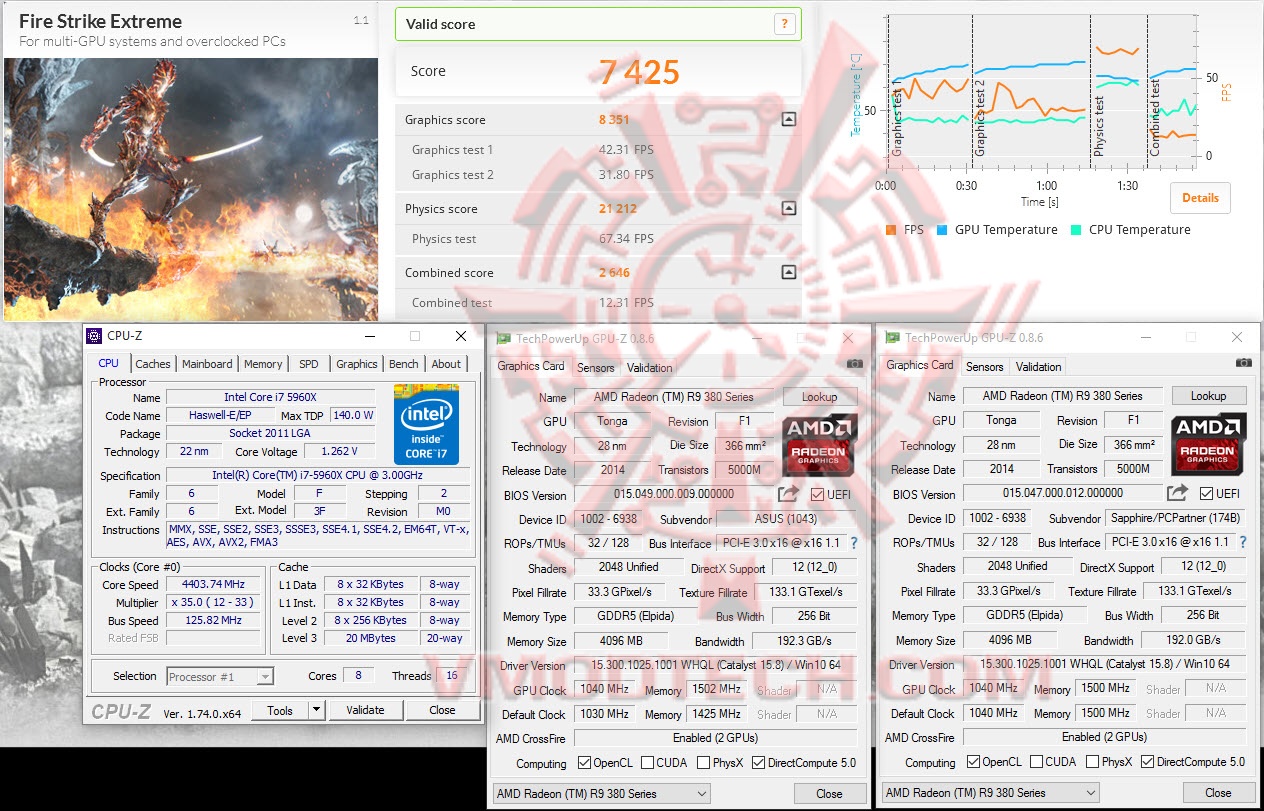Viewport: 1264px width, 811px height.
Task: Select the CPU tab in CPU-Z
Action: 109,363
